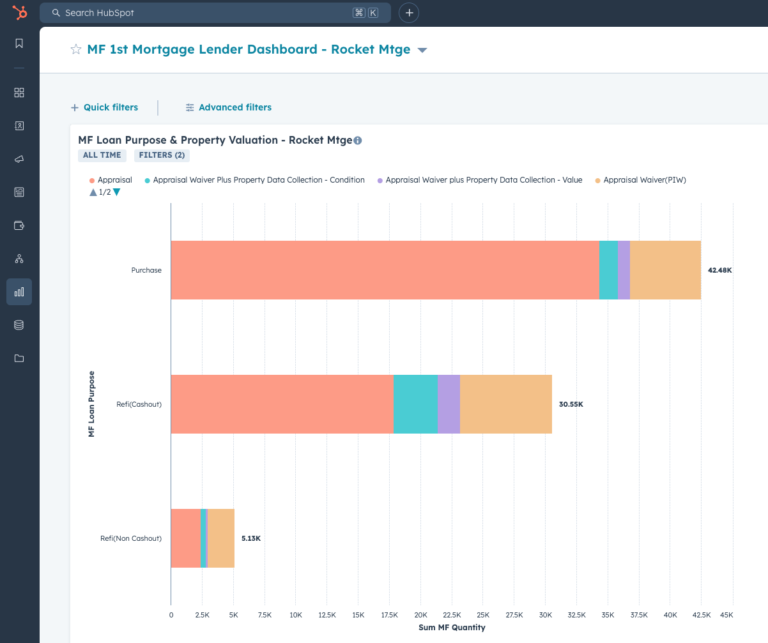Open the CRM contacts sidebar icon
The image size is (768, 643).
click(x=19, y=126)
